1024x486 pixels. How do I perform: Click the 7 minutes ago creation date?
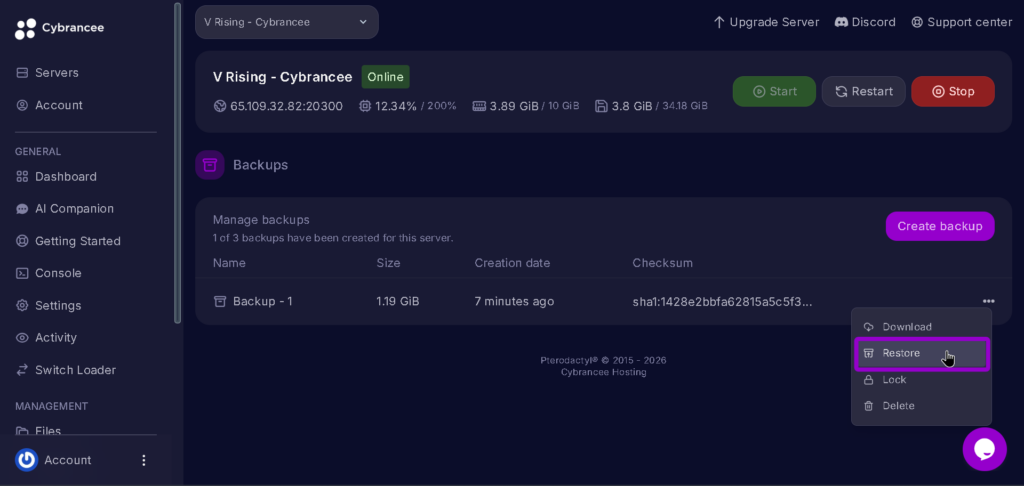pyautogui.click(x=514, y=301)
